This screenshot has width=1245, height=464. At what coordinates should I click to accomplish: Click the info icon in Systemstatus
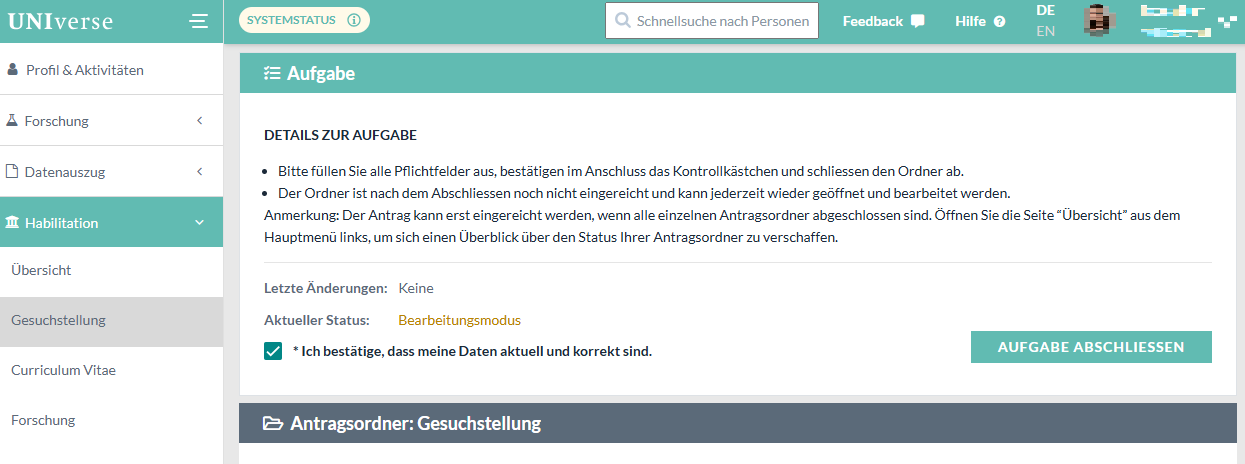pos(353,20)
